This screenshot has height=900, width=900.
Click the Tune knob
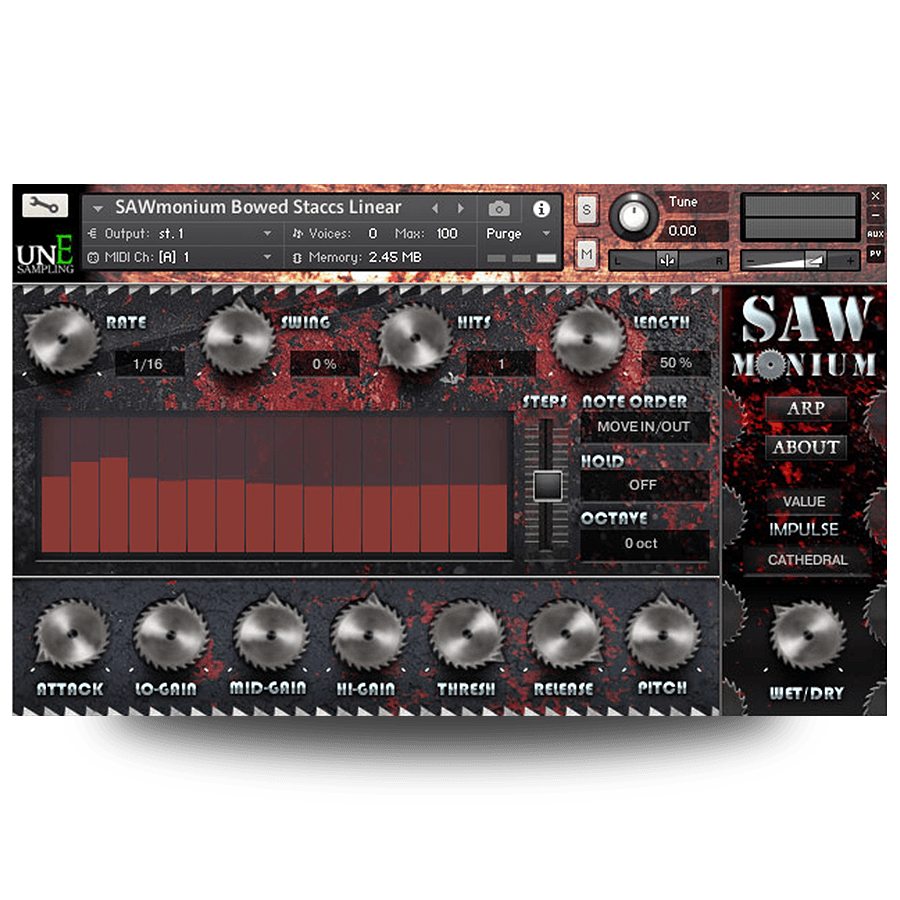tap(634, 216)
